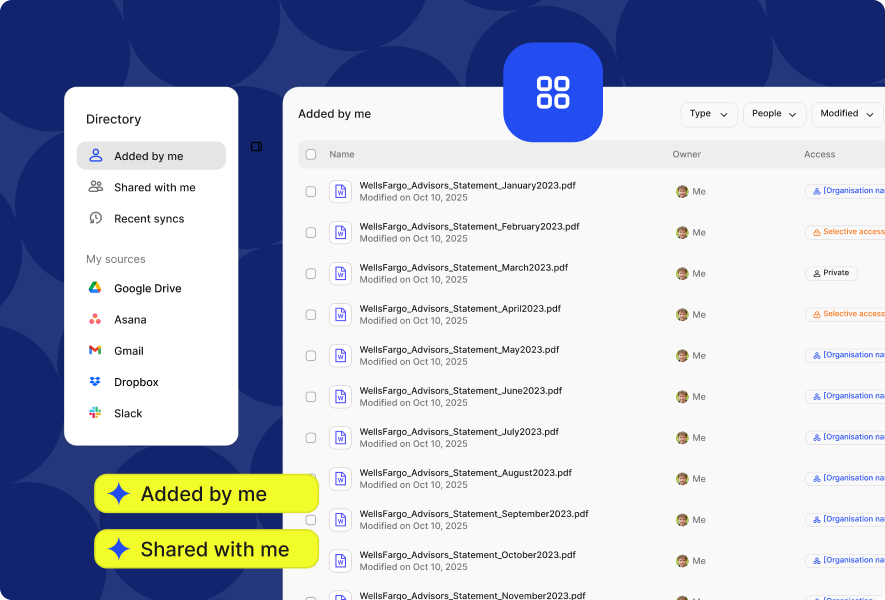
Task: Open Slack source
Action: (128, 413)
